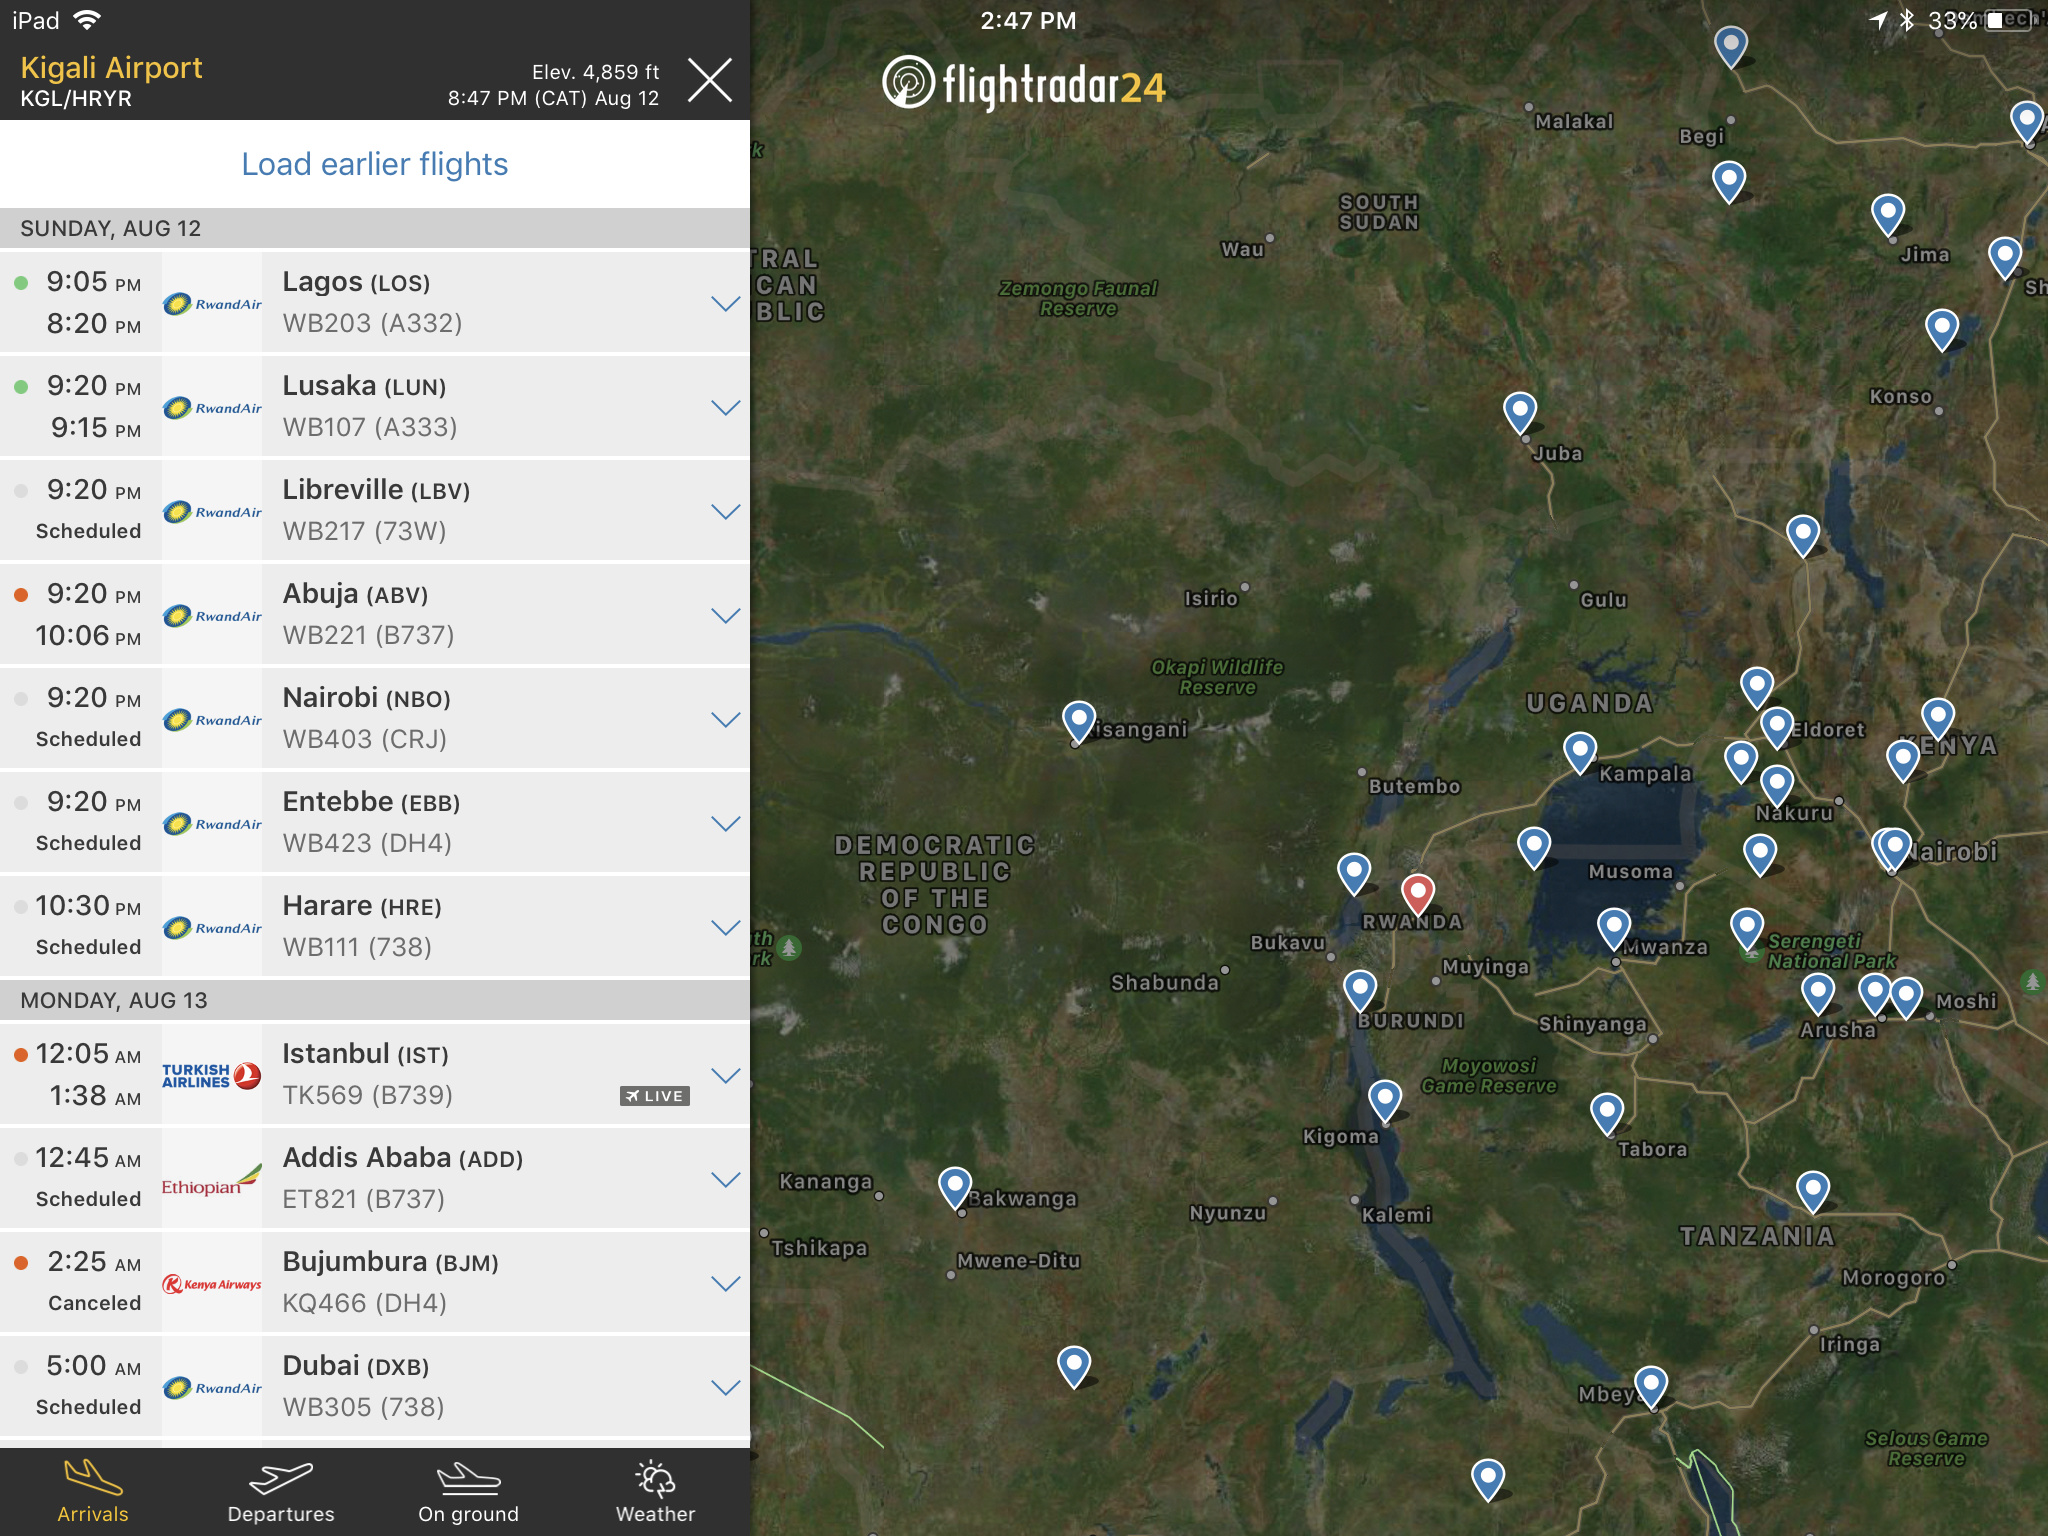The height and width of the screenshot is (1536, 2048).
Task: Tap the Flightradar24 logo
Action: [x=1024, y=84]
